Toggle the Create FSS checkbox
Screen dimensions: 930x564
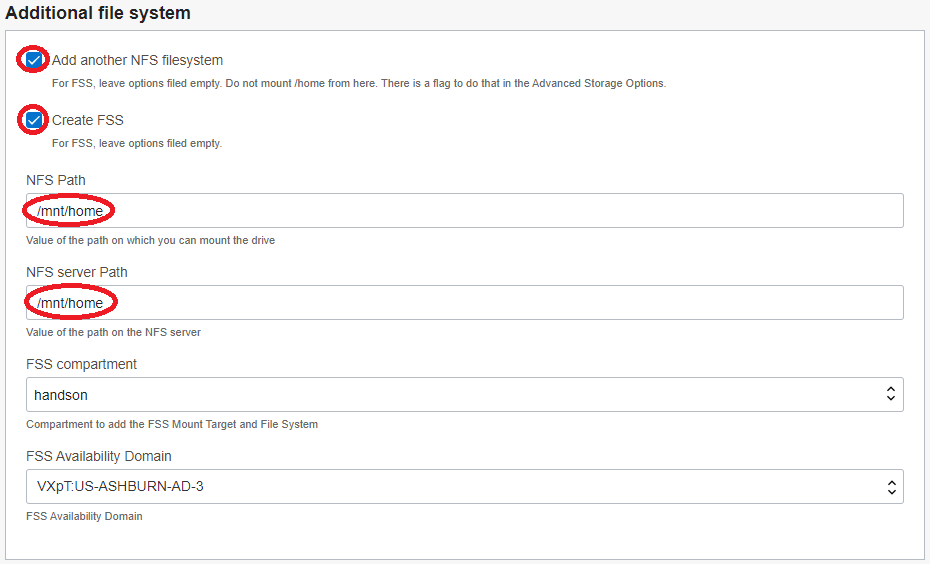pos(34,120)
